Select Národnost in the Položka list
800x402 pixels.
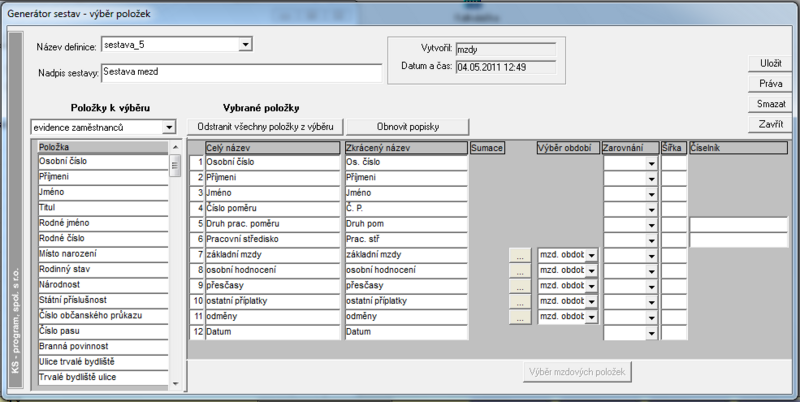103,285
